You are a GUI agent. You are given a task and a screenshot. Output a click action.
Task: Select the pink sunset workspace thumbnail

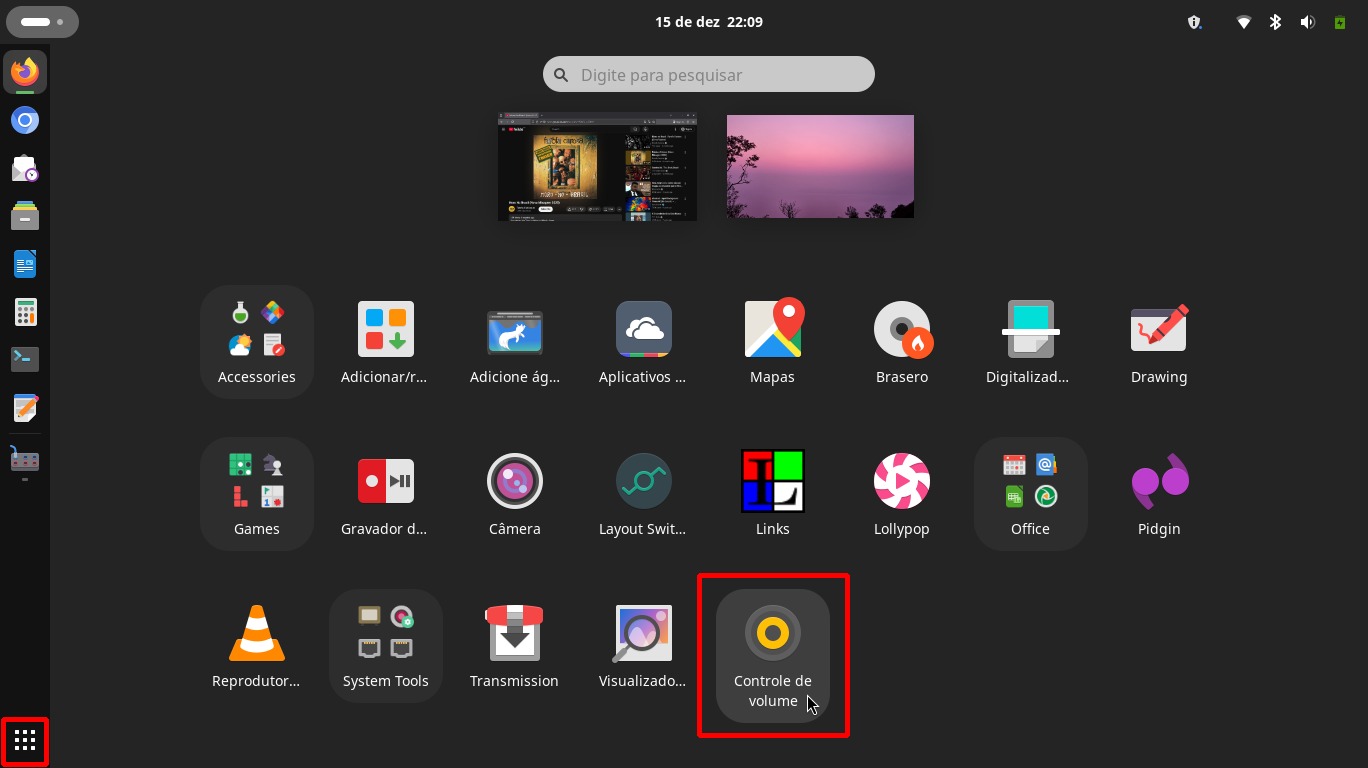pos(820,166)
